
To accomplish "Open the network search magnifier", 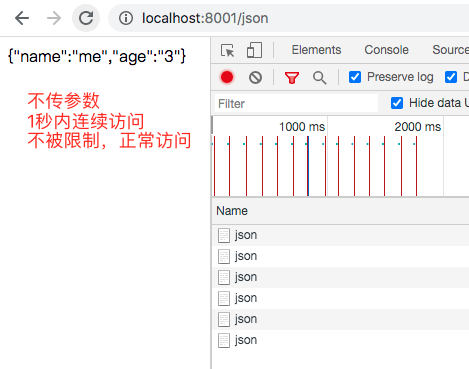I will coord(319,78).
